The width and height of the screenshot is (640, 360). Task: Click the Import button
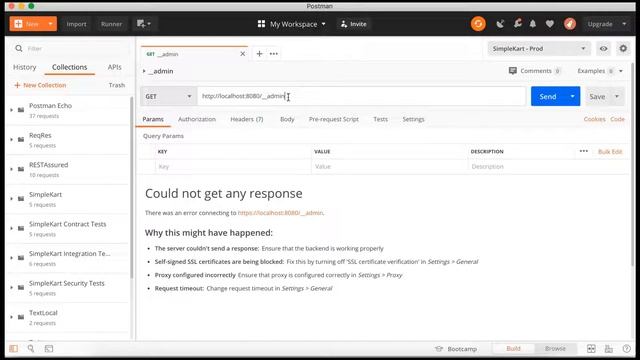click(x=76, y=24)
